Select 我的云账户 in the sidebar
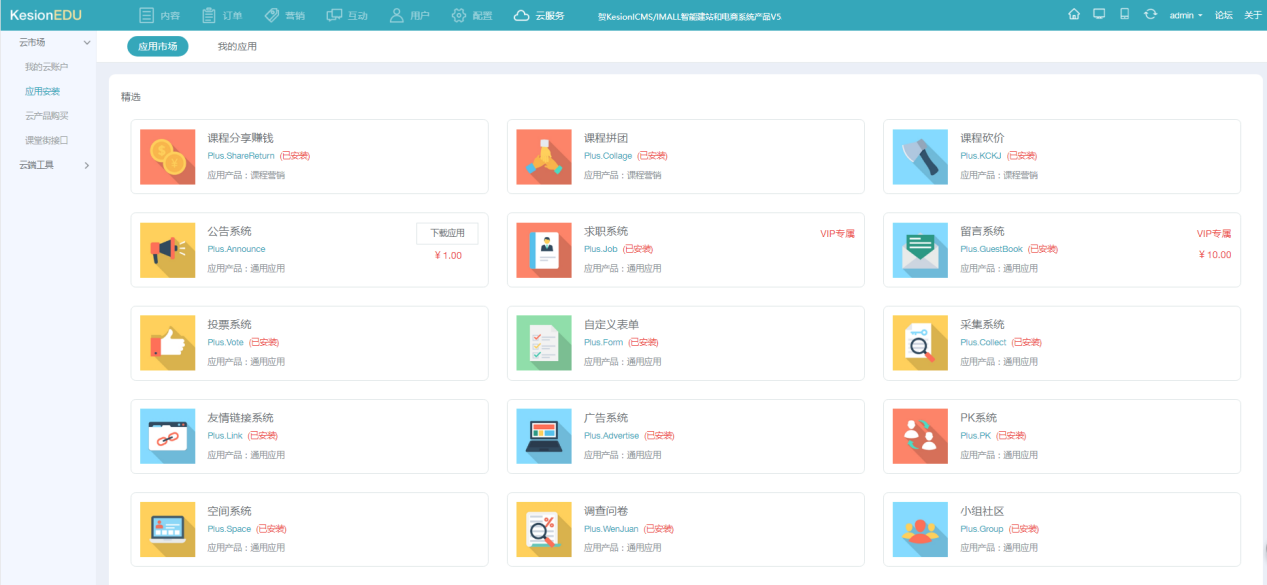Screen dimensions: 1267x585 coord(47,67)
